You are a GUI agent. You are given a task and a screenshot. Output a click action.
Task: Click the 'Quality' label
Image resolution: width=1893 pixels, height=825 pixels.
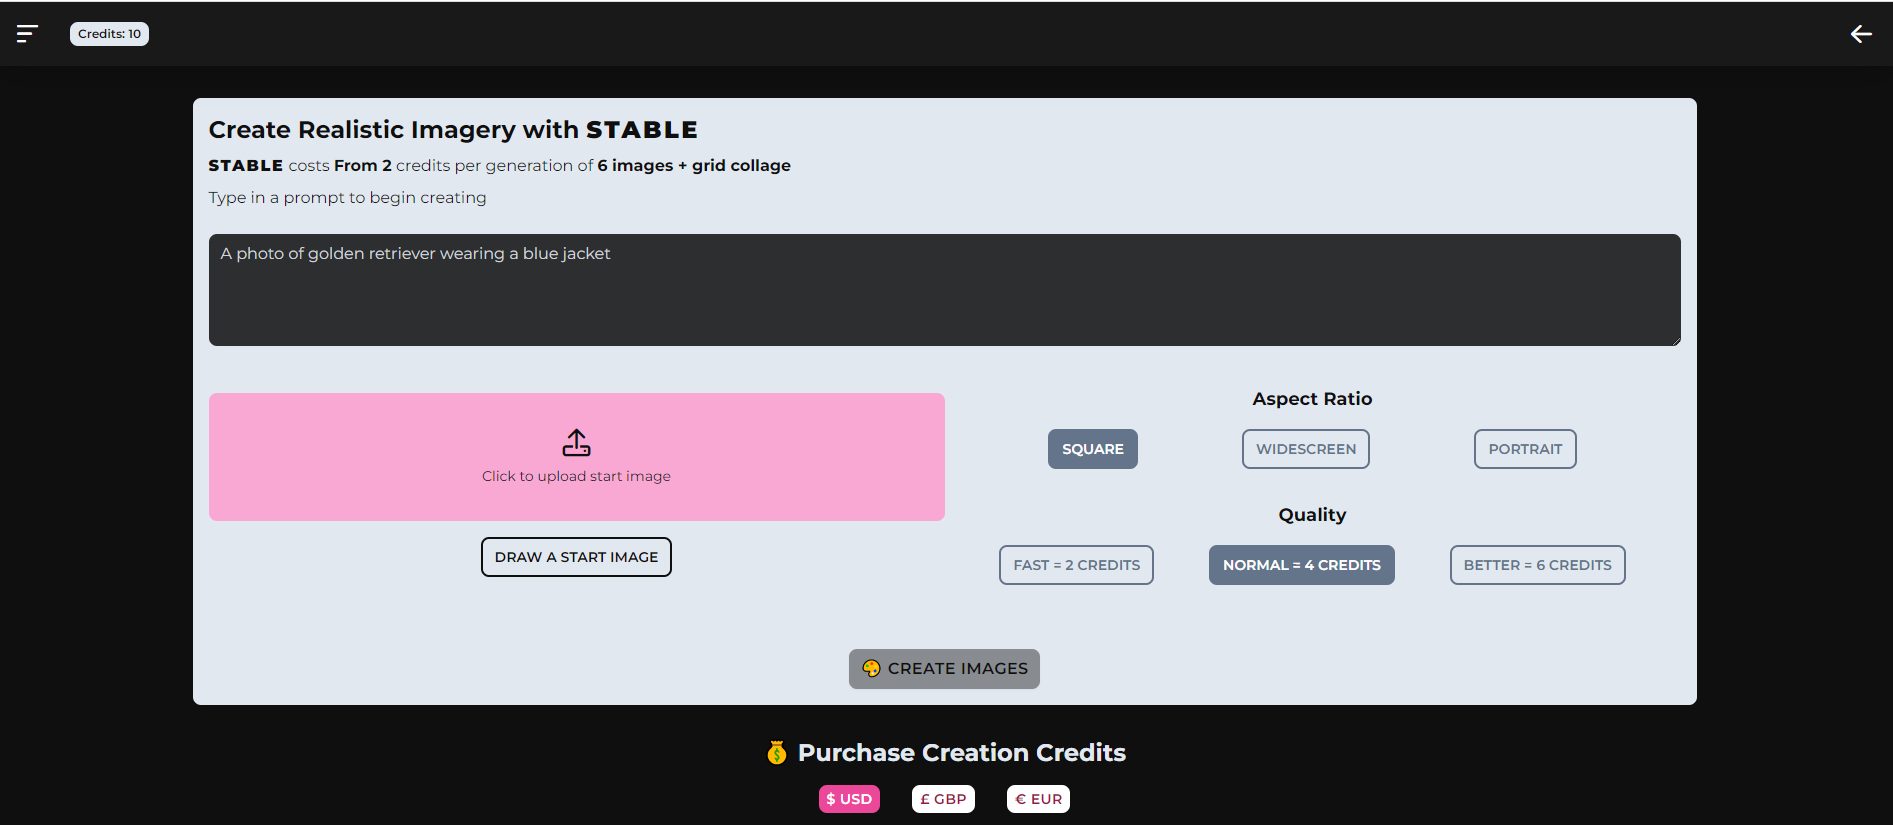(1312, 515)
